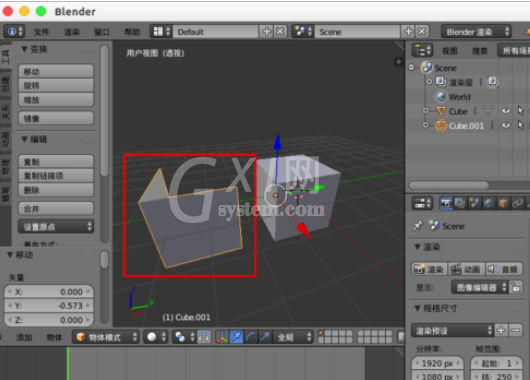Select the World item in outliner
530x380 pixels.
[x=459, y=97]
